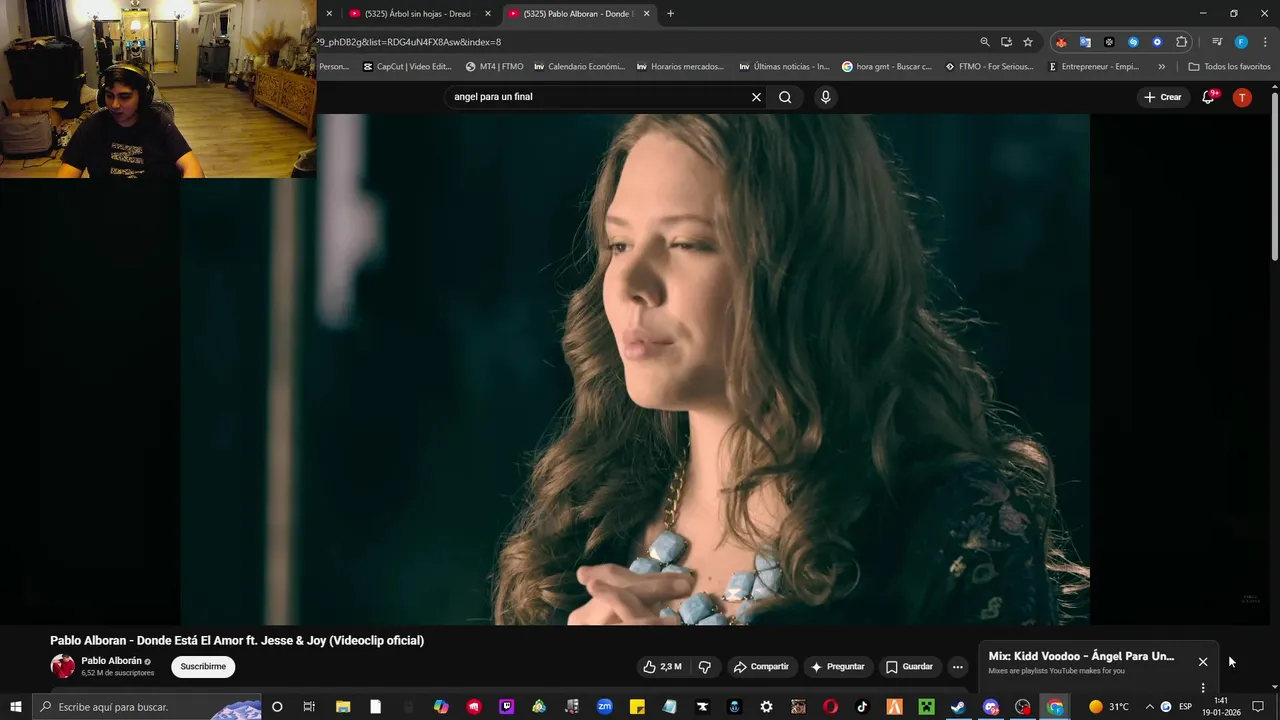The image size is (1280, 720).
Task: Open Minecraft from the taskbar
Action: point(926,707)
